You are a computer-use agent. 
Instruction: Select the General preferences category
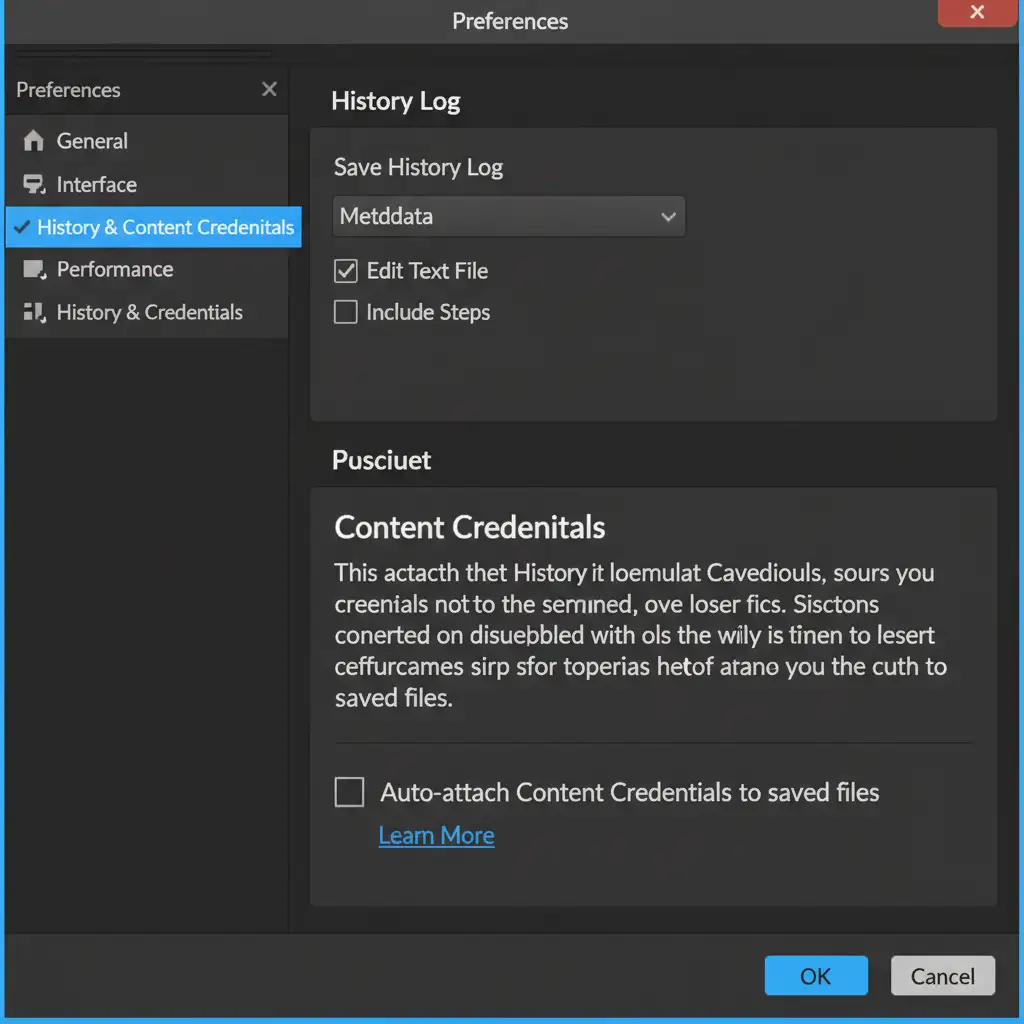92,141
